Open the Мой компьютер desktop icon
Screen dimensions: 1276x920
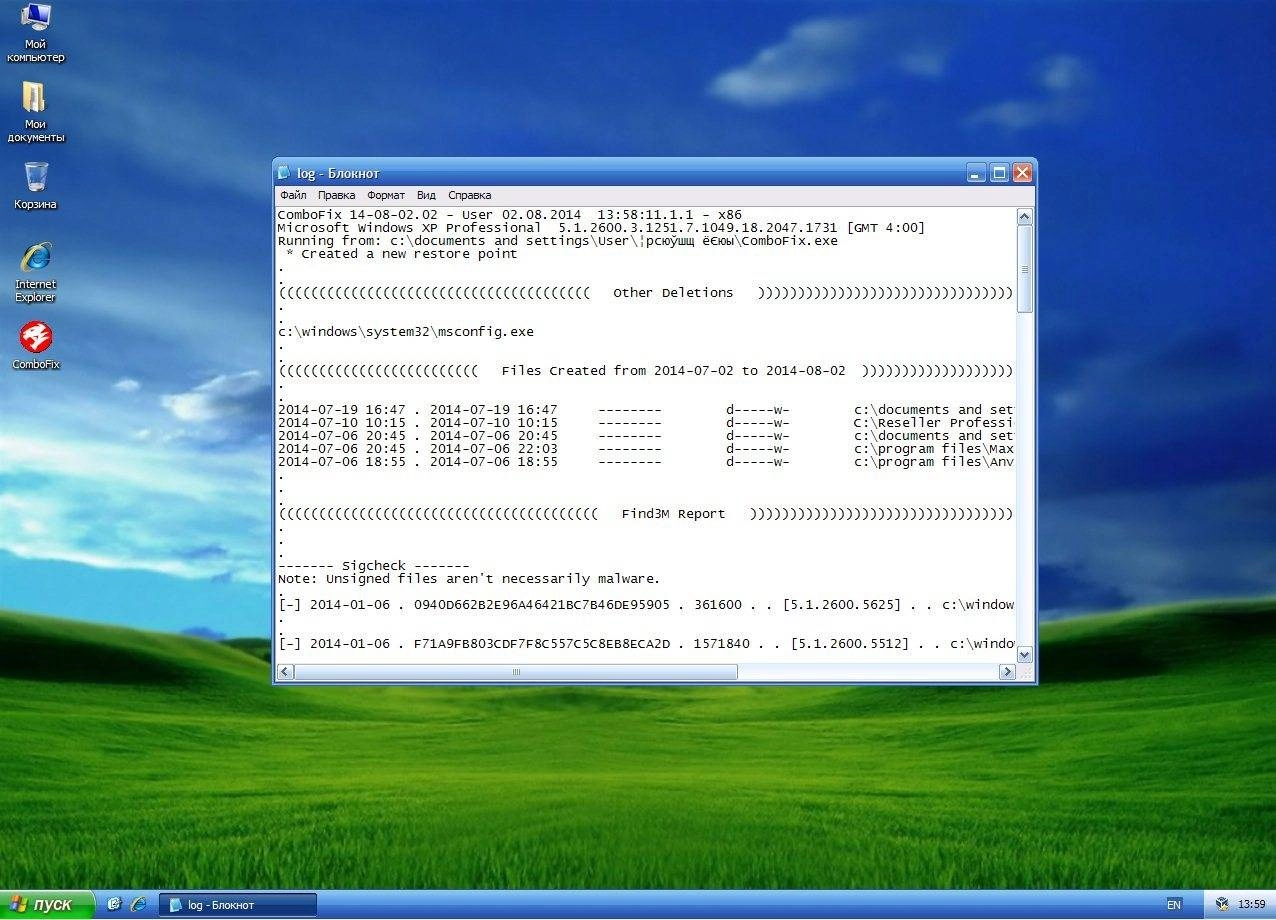click(36, 33)
